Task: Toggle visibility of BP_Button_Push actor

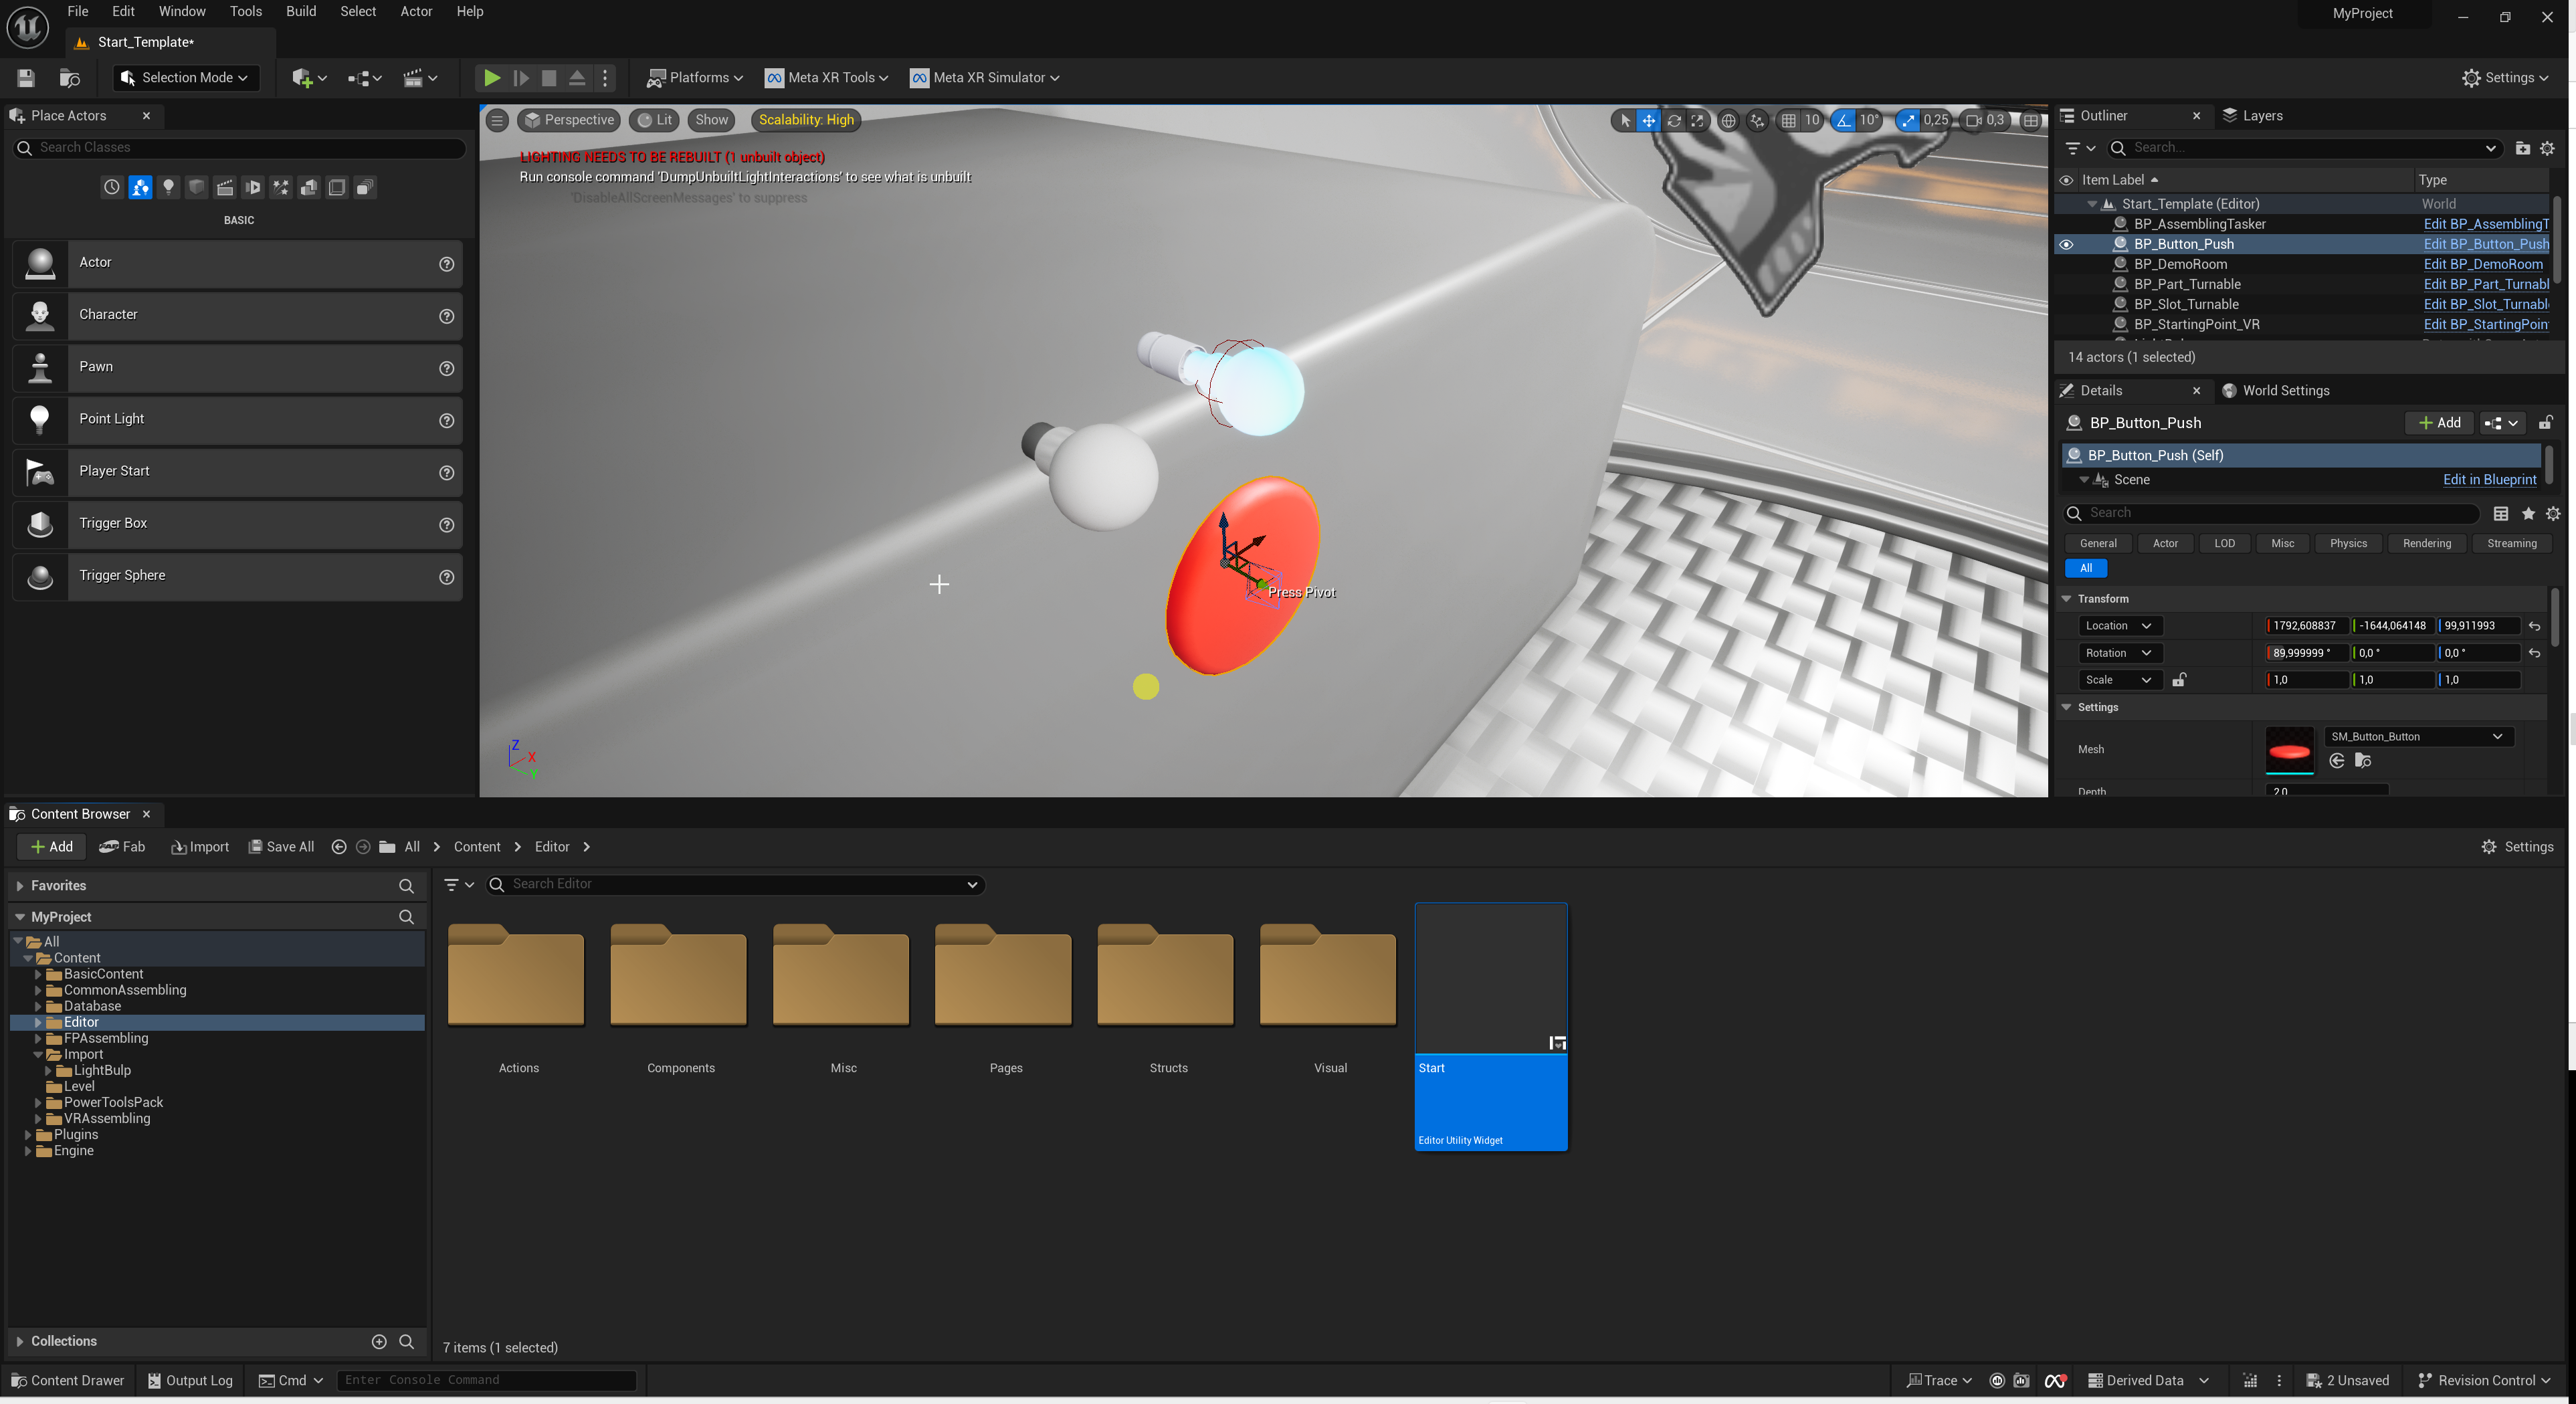Action: tap(2066, 244)
